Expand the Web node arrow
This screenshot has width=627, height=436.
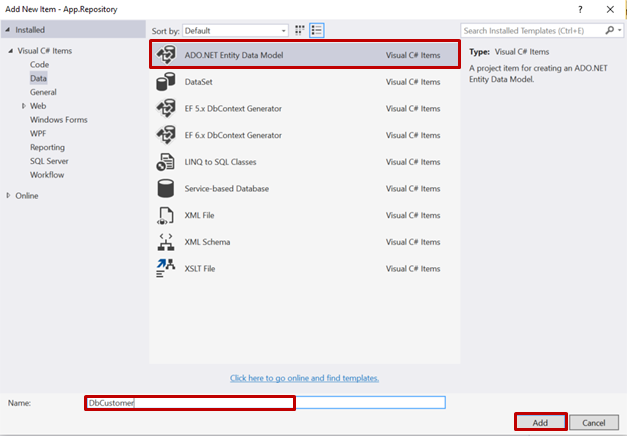pyautogui.click(x=24, y=106)
